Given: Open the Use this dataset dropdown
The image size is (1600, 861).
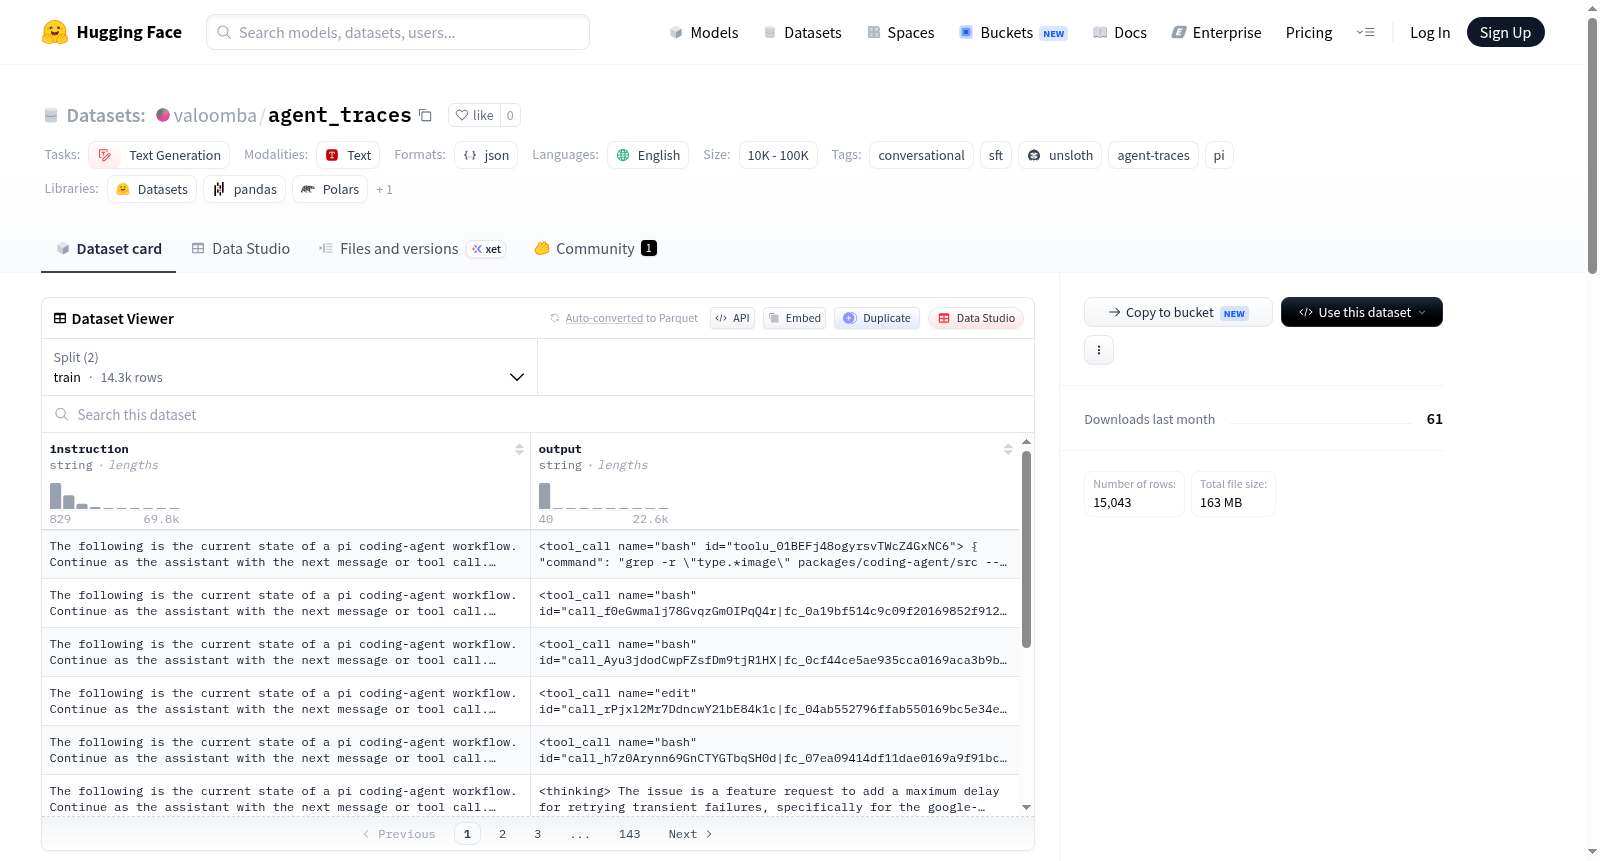Looking at the screenshot, I should tap(1361, 312).
